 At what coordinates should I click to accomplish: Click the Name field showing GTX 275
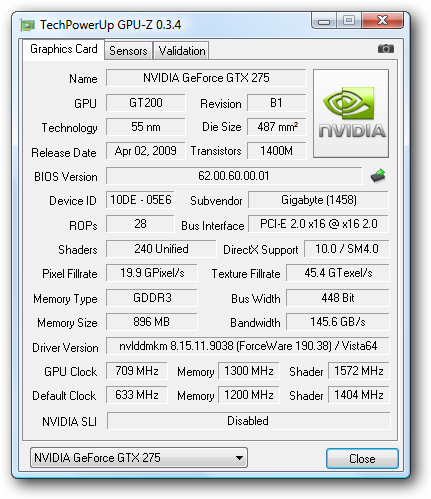(x=206, y=78)
